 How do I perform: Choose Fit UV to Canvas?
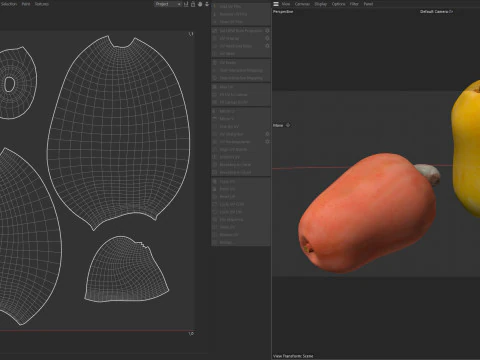point(233,95)
